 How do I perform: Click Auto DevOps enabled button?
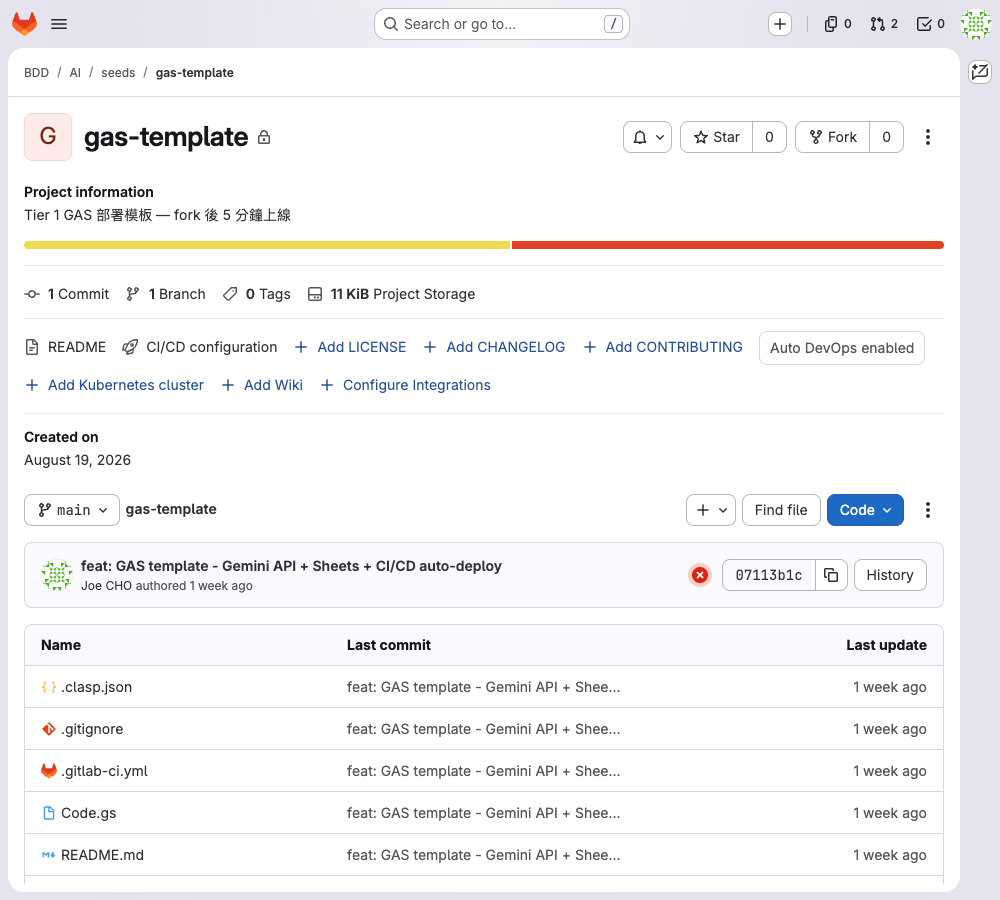pos(842,348)
